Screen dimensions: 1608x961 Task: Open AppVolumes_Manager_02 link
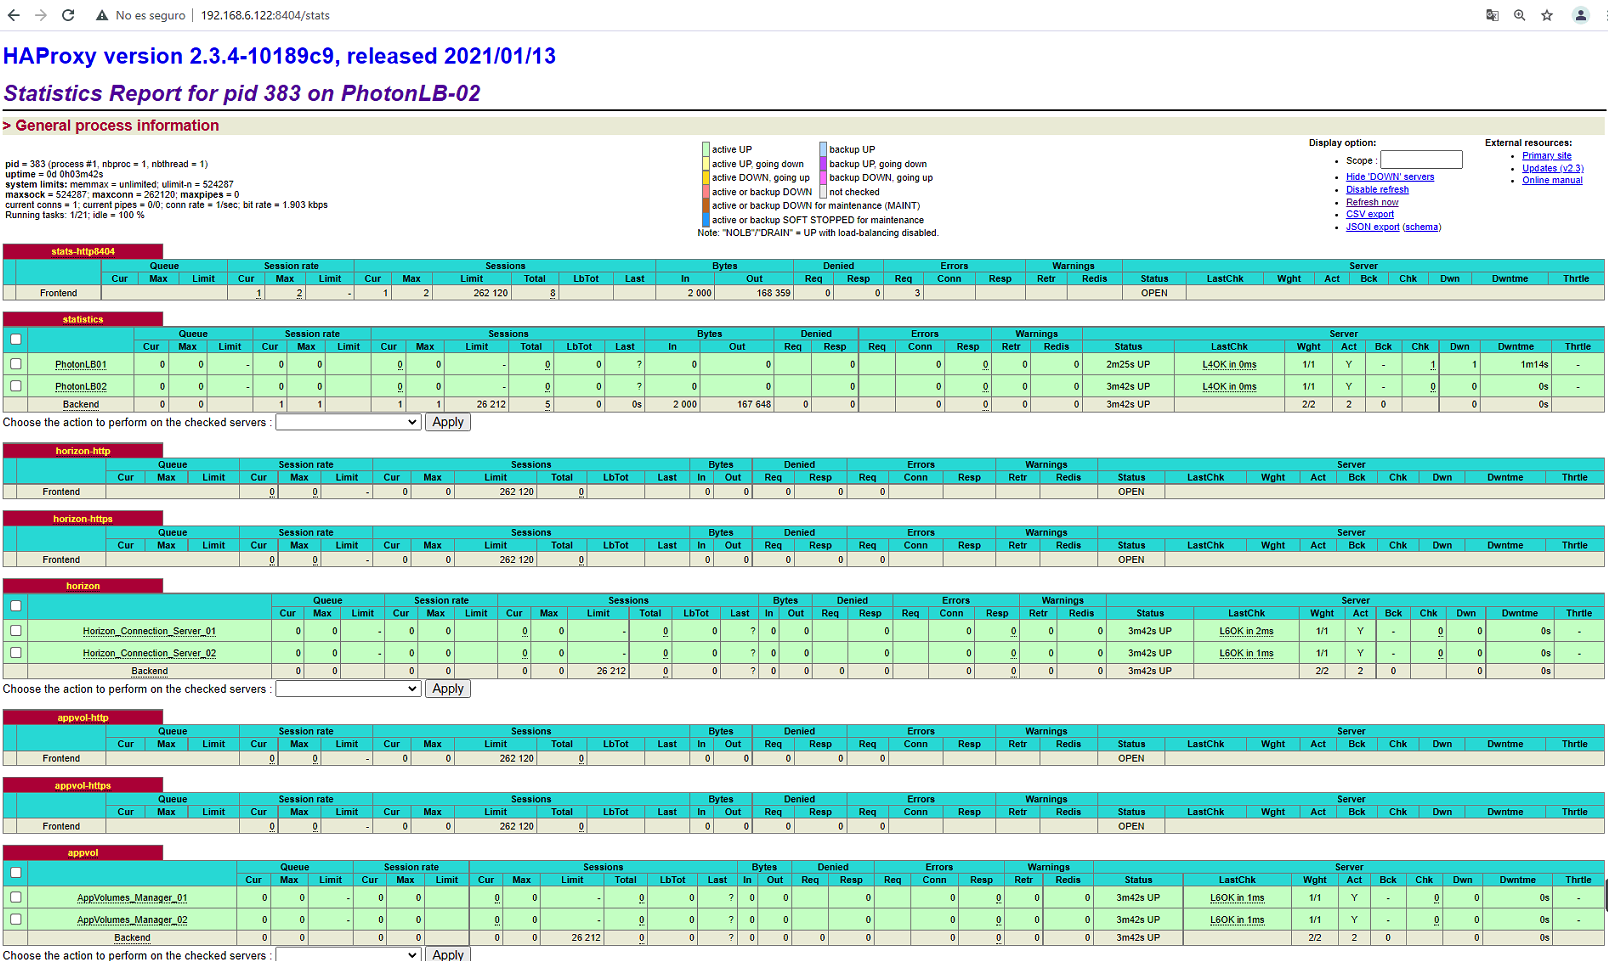click(x=132, y=920)
